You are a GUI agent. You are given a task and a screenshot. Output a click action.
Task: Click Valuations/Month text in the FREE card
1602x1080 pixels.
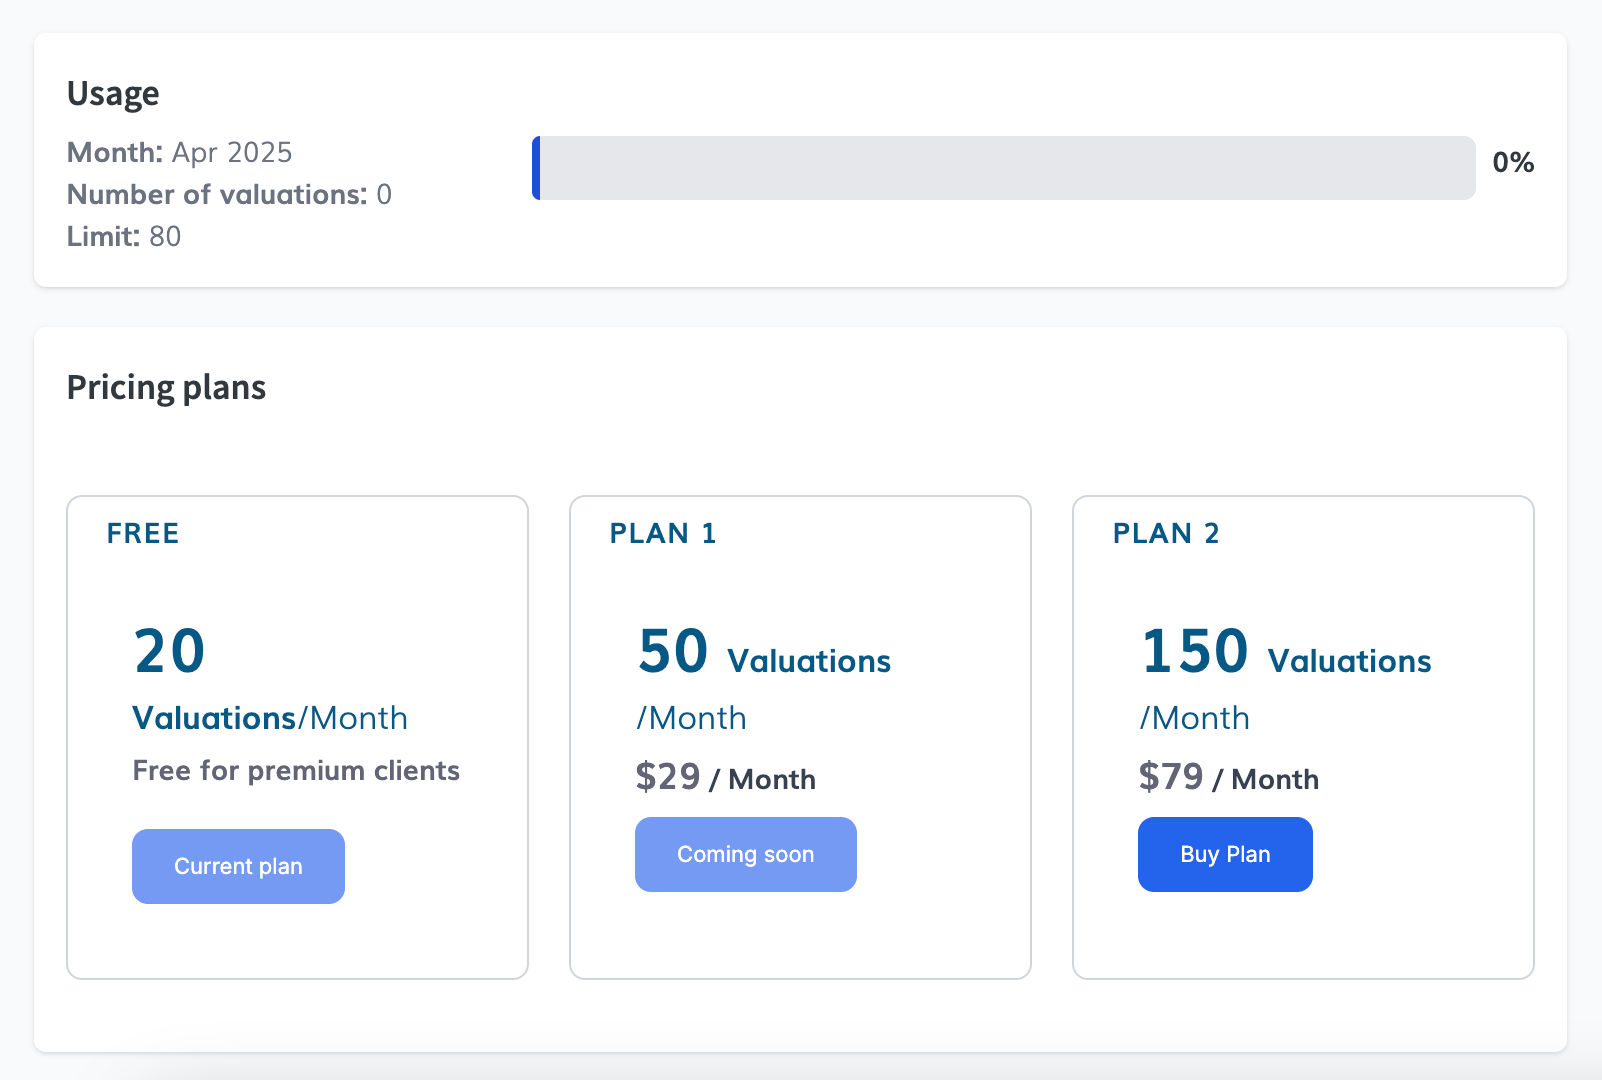click(270, 719)
